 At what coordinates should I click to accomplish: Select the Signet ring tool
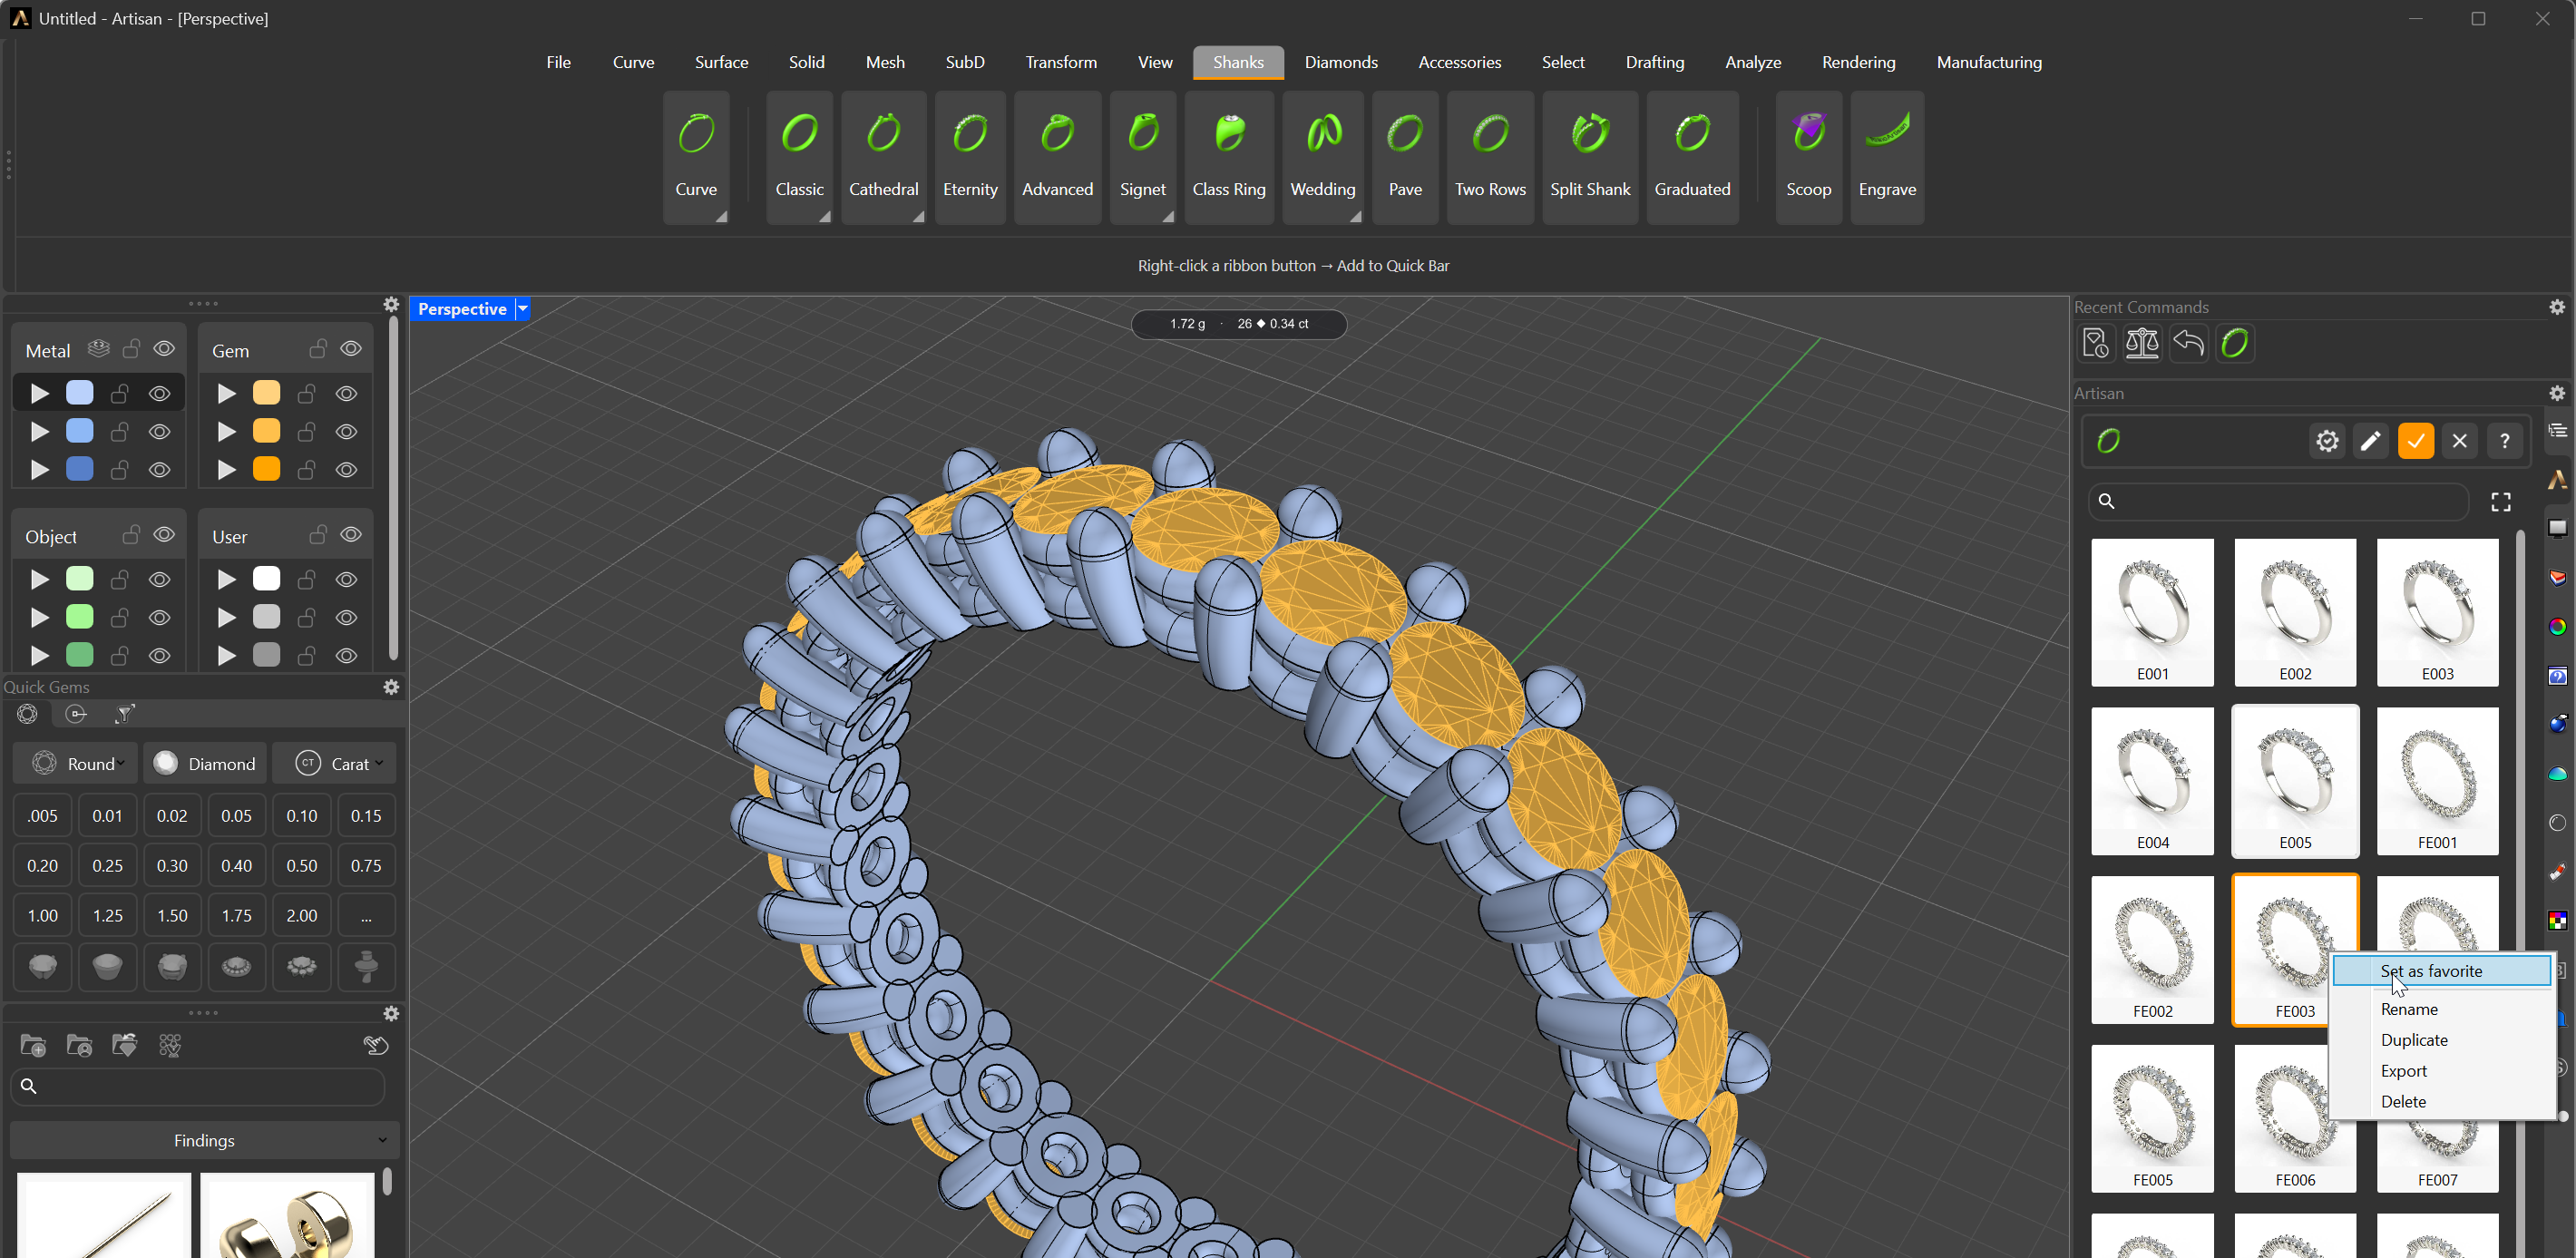click(x=1143, y=157)
